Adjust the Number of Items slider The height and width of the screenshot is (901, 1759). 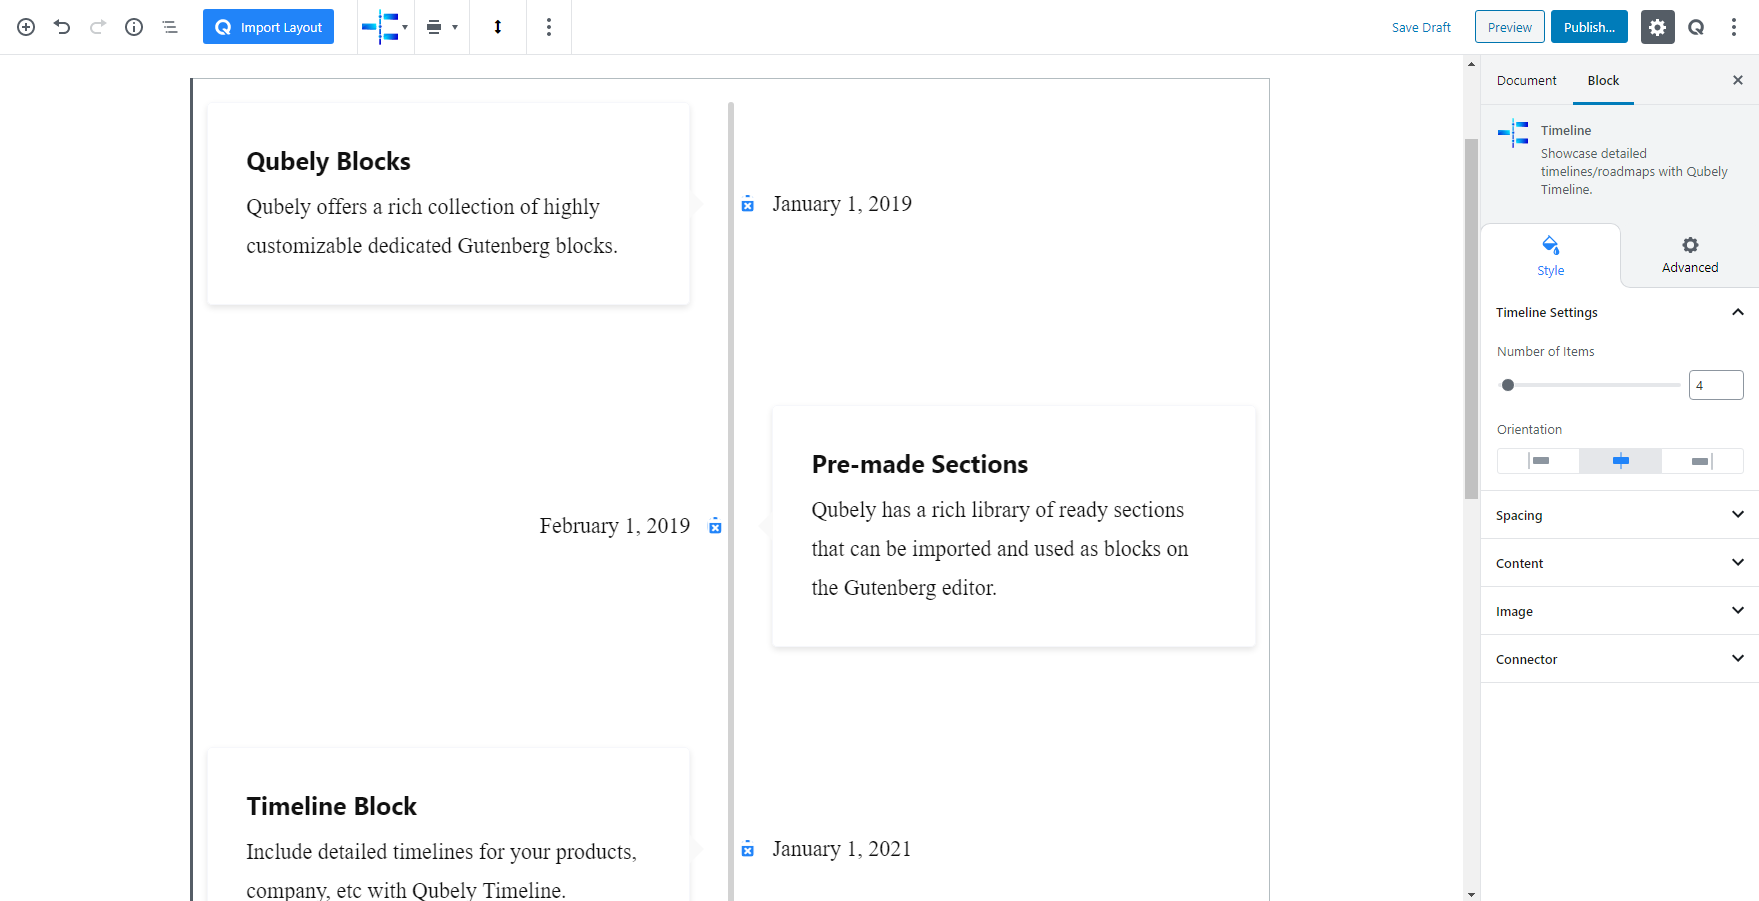(1589, 385)
